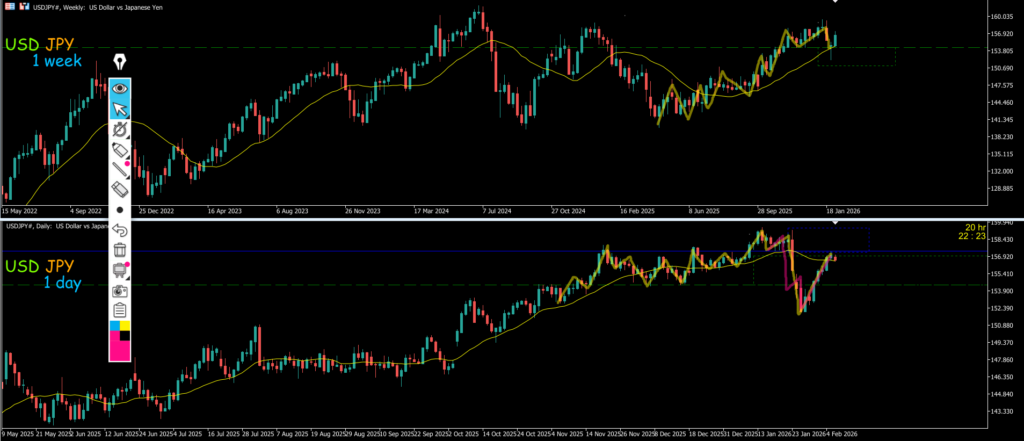The height and width of the screenshot is (441, 1024).
Task: Open the clipboard notes icon
Action: pos(120,309)
